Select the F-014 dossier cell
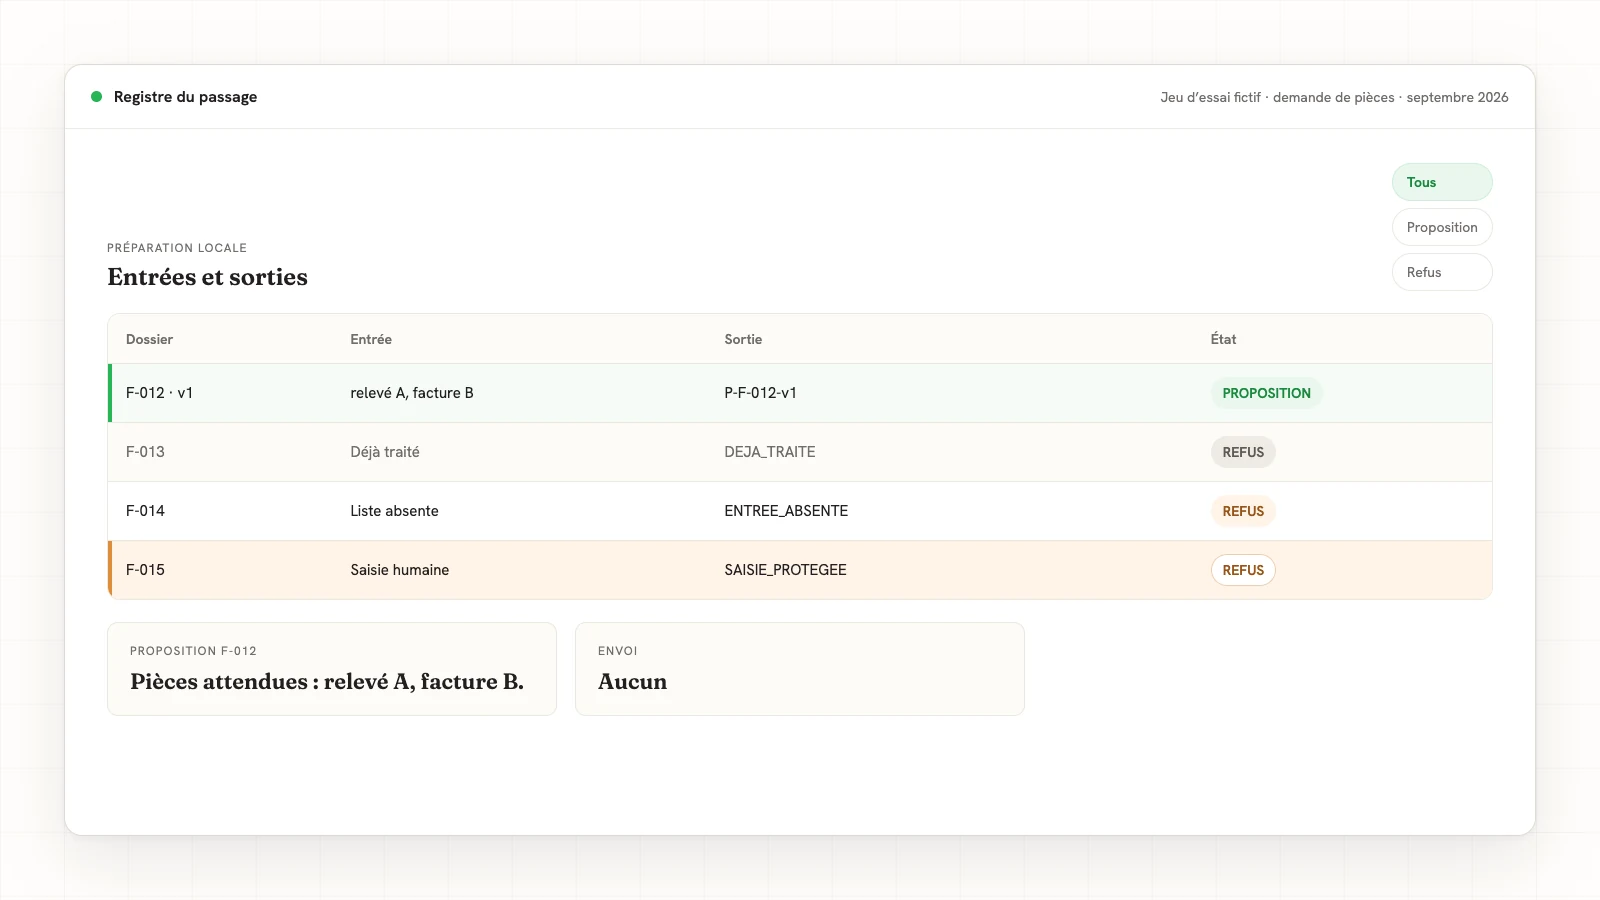 [145, 511]
